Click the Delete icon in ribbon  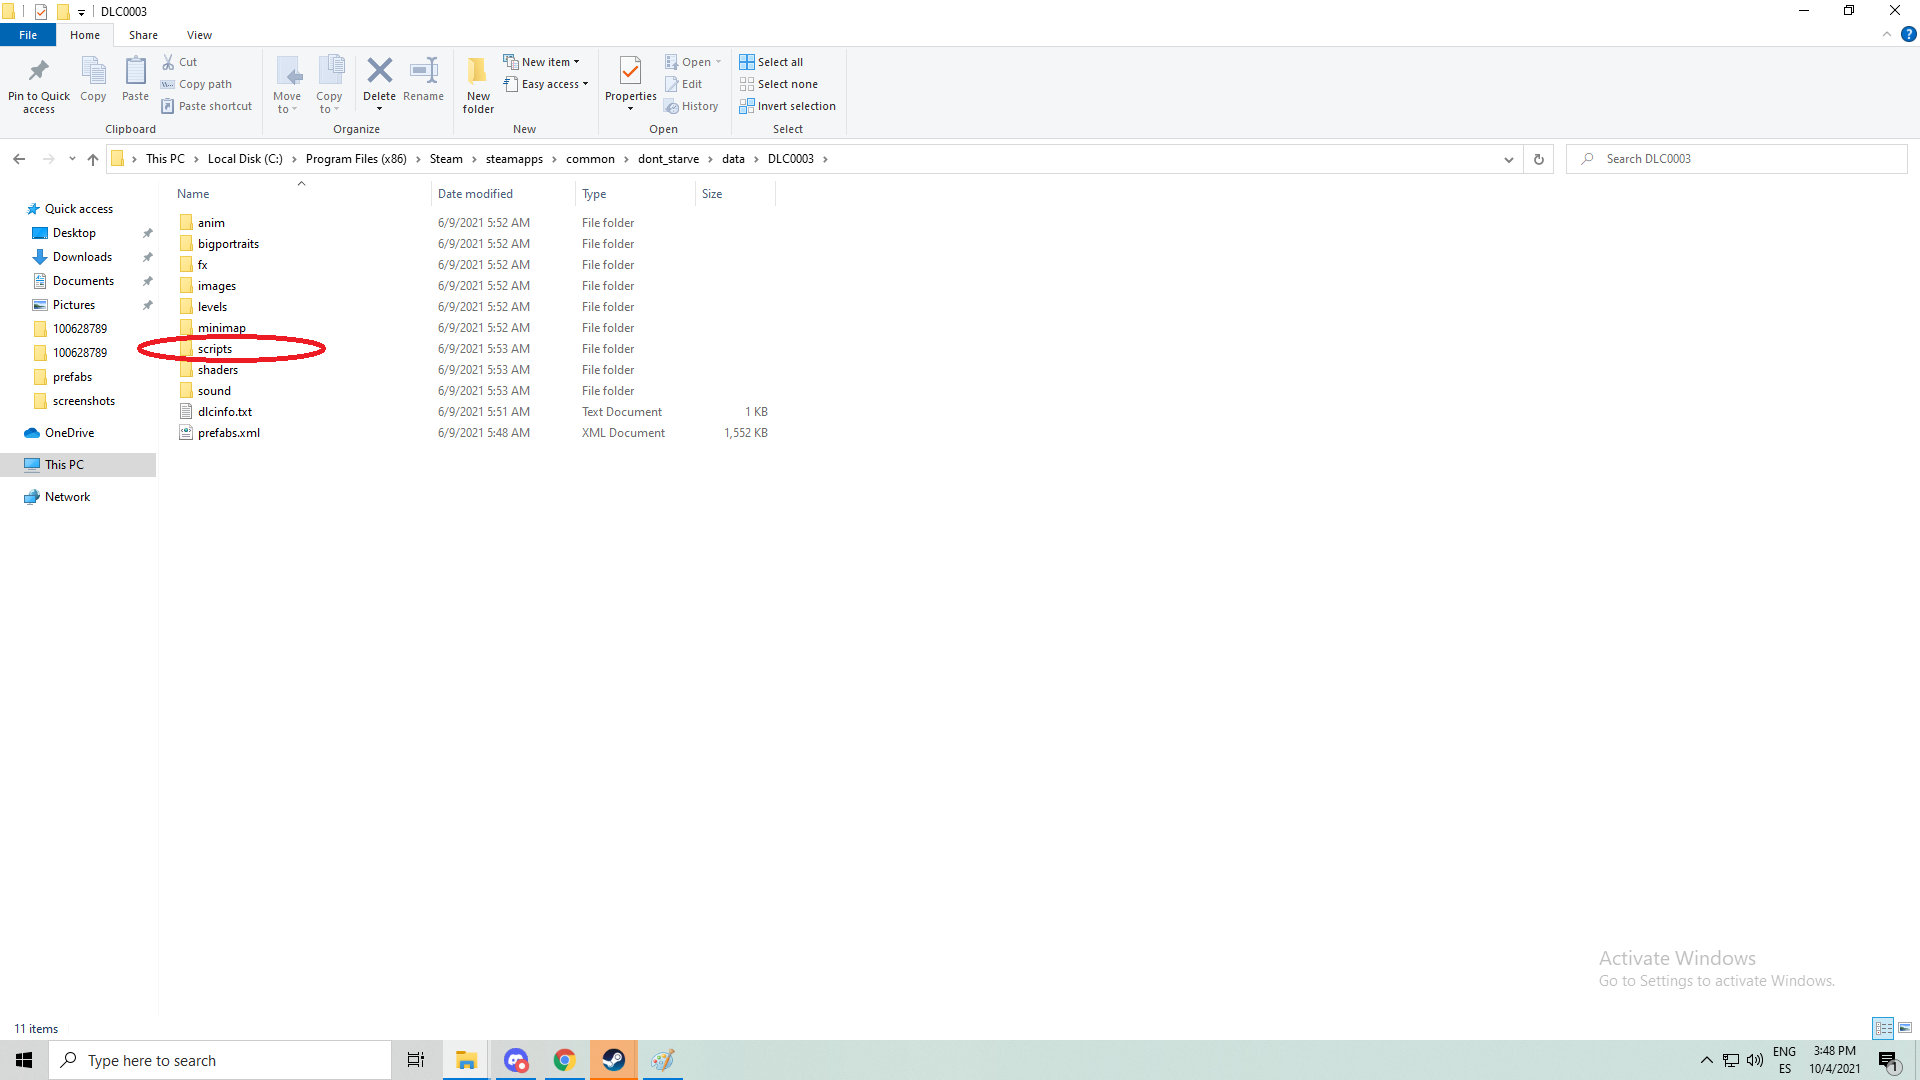379,72
